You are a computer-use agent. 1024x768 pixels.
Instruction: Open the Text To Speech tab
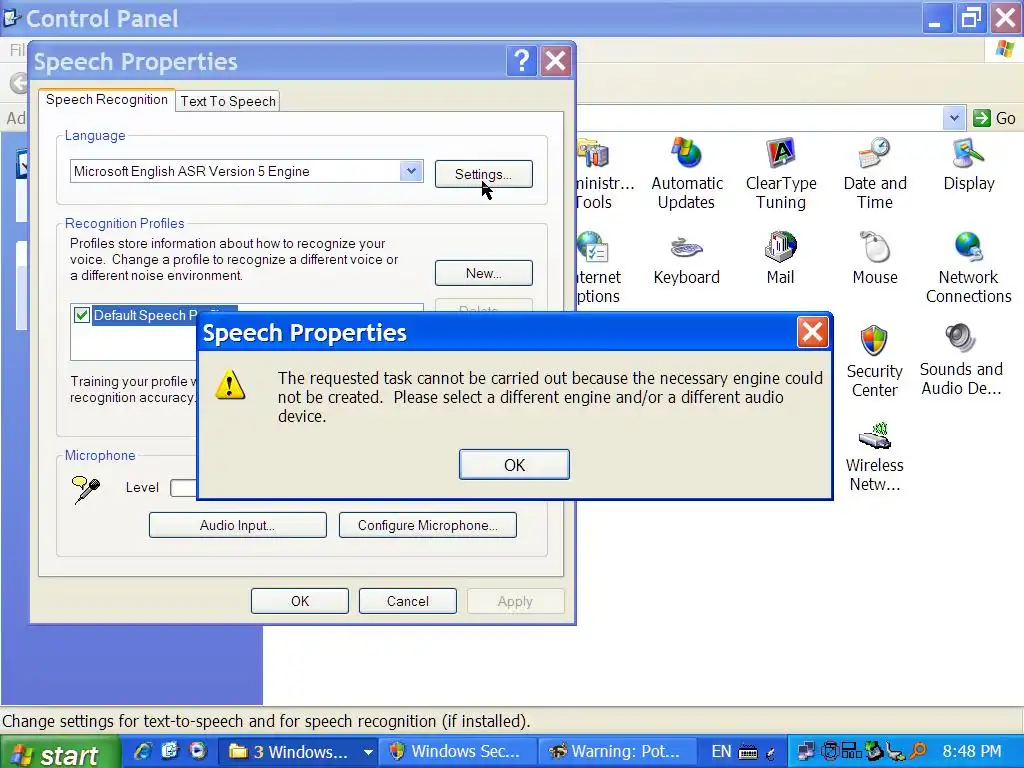pyautogui.click(x=228, y=101)
